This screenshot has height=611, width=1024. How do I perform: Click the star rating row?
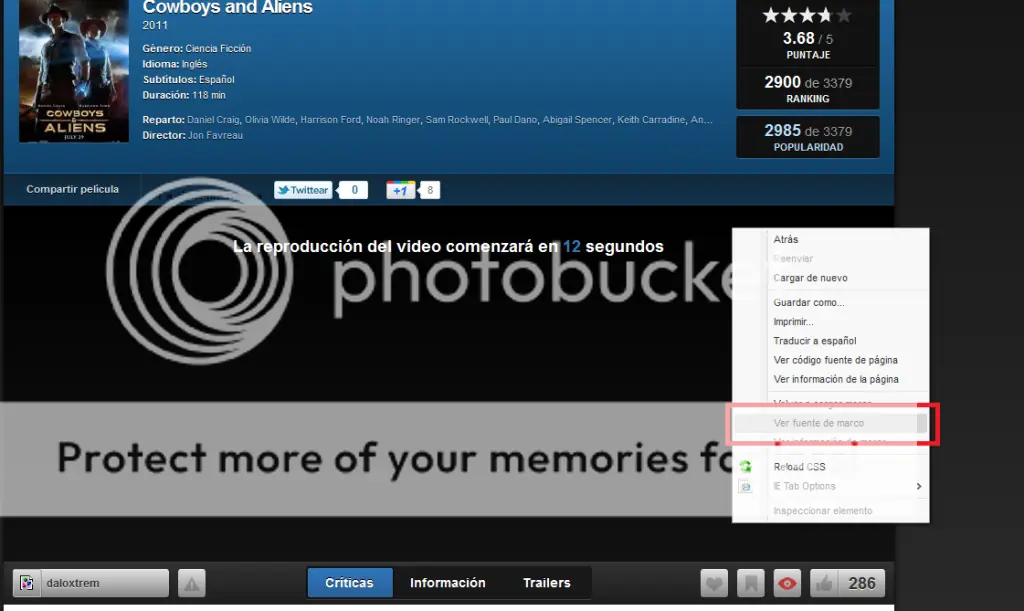pyautogui.click(x=807, y=15)
